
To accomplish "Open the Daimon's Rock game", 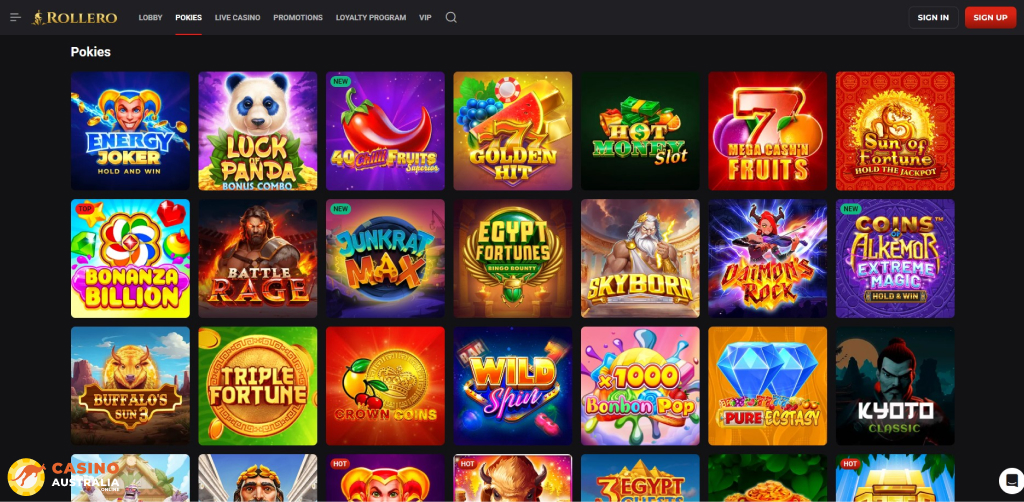I will [767, 259].
